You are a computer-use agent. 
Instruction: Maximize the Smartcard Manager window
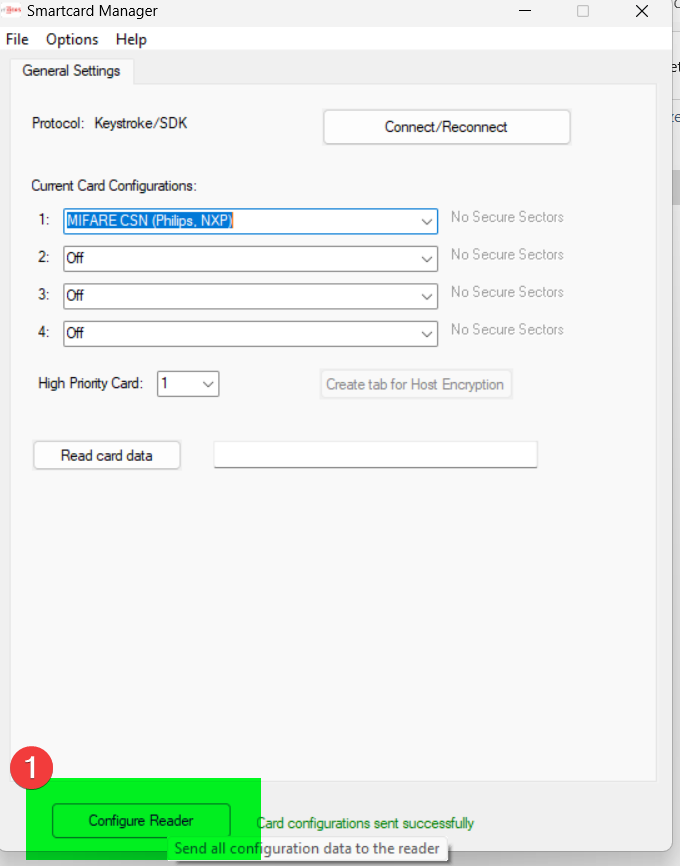pyautogui.click(x=583, y=11)
